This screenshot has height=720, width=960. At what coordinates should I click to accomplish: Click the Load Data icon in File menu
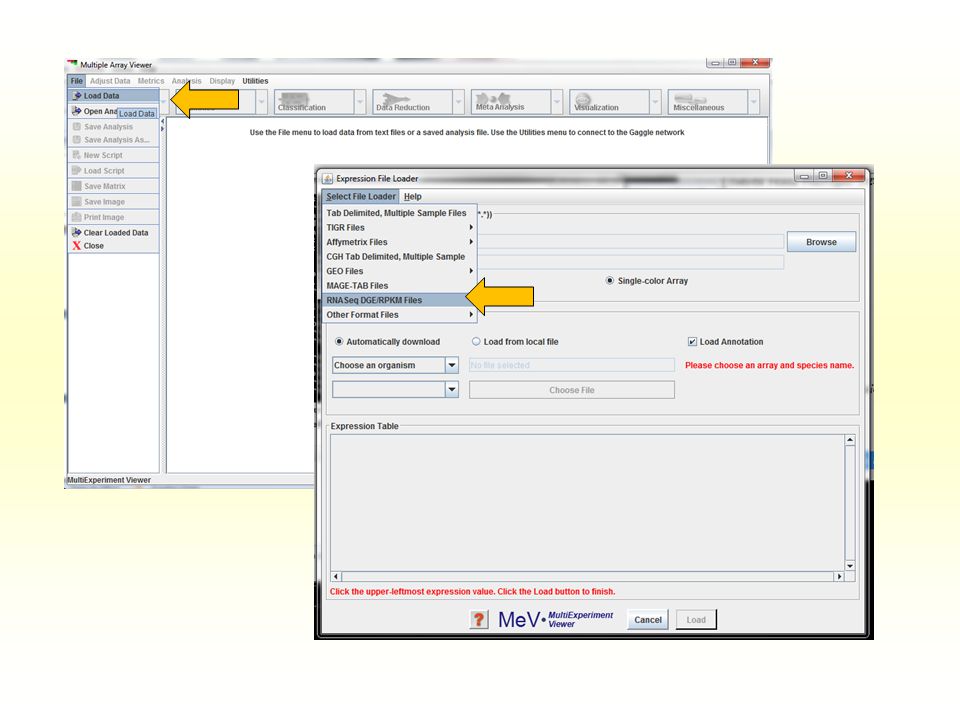(77, 96)
